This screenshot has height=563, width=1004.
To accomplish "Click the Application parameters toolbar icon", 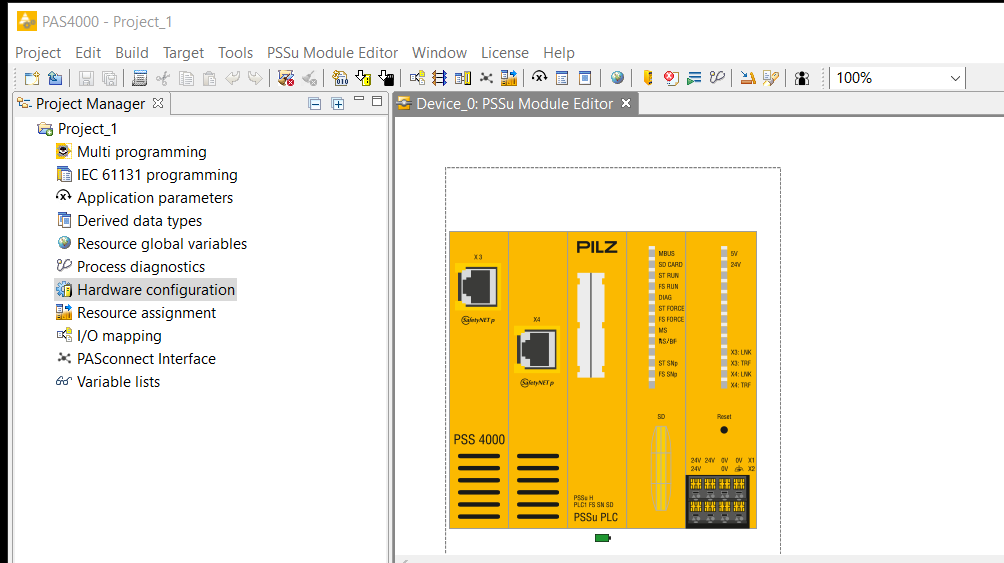I will click(540, 78).
